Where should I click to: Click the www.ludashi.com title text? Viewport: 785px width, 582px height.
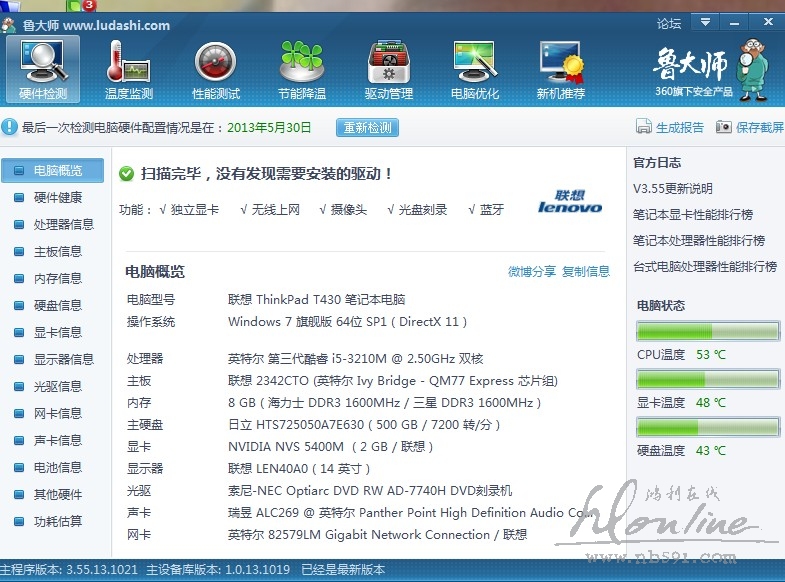point(117,26)
